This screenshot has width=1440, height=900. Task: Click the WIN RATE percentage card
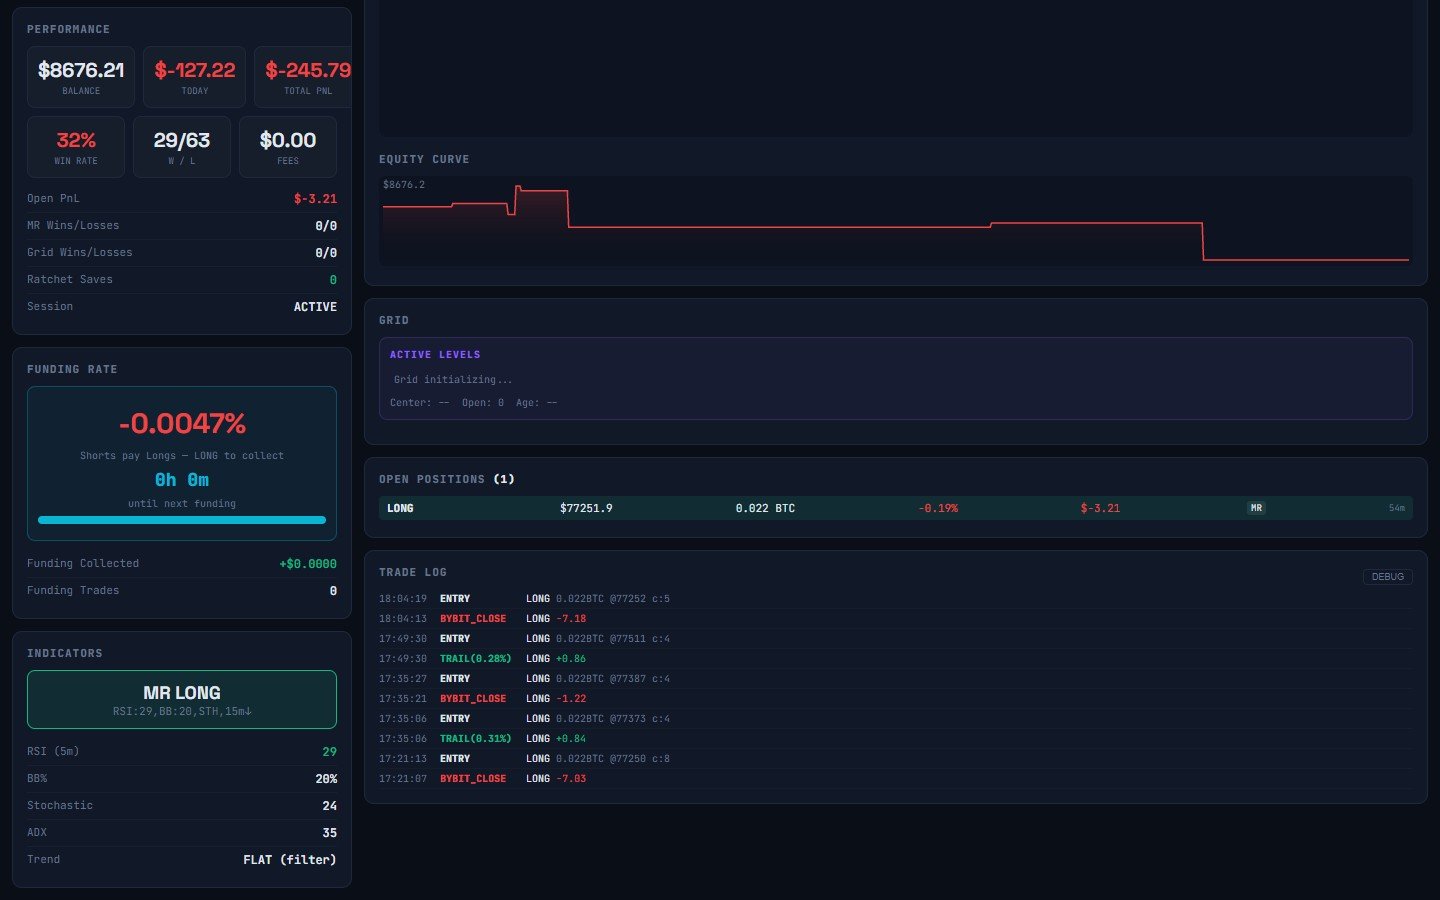pyautogui.click(x=76, y=146)
